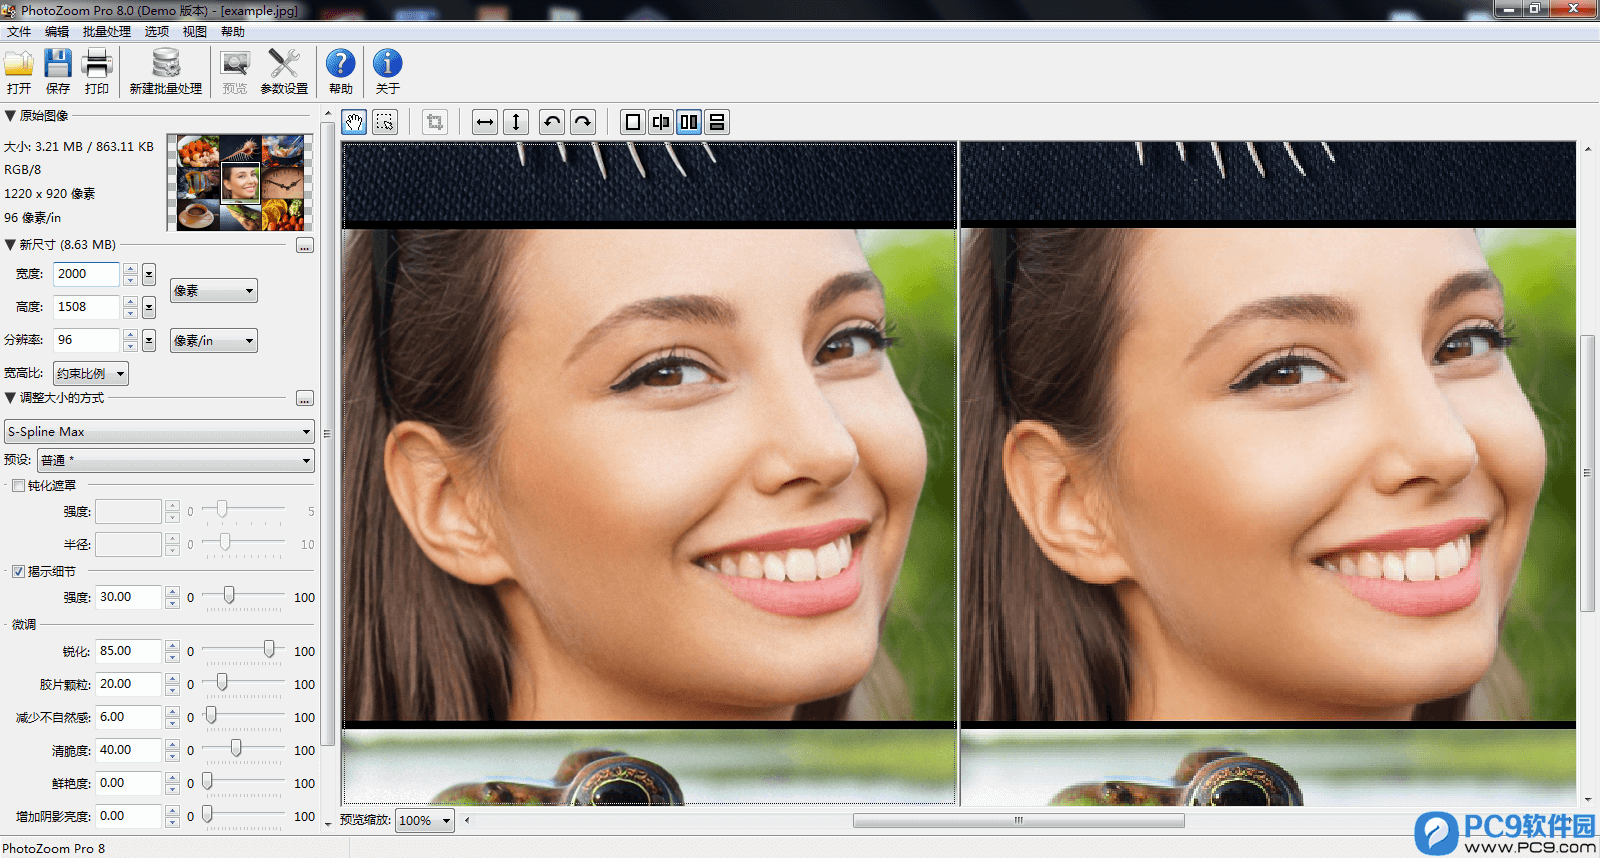This screenshot has width=1600, height=858.
Task: Click the 高度 height input field
Action: (x=87, y=307)
